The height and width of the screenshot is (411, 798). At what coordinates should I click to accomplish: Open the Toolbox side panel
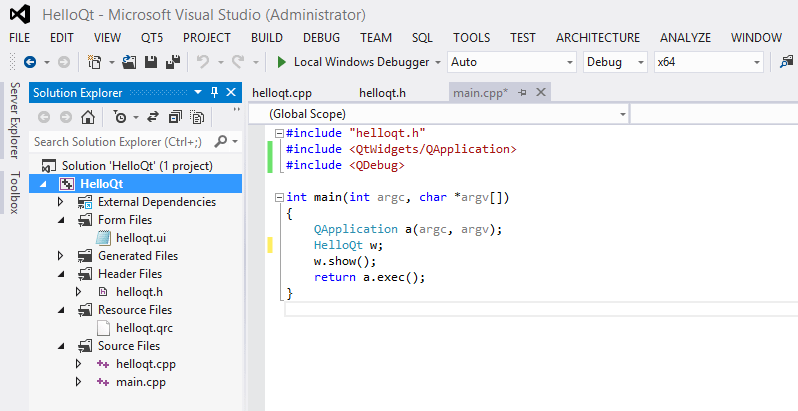pyautogui.click(x=14, y=193)
